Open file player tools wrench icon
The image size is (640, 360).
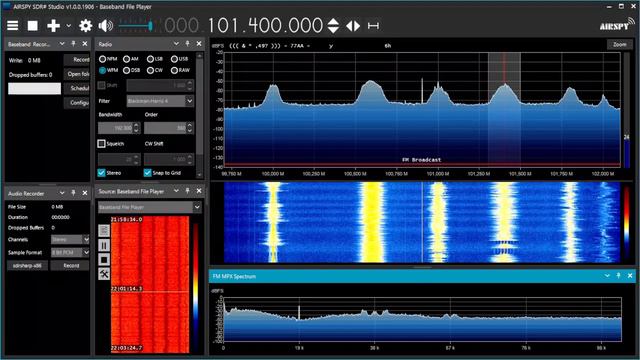(104, 274)
